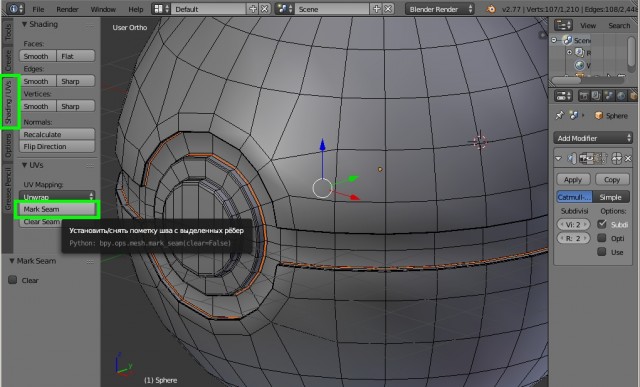
Task: Collapse the Shading panel
Action: 24,24
